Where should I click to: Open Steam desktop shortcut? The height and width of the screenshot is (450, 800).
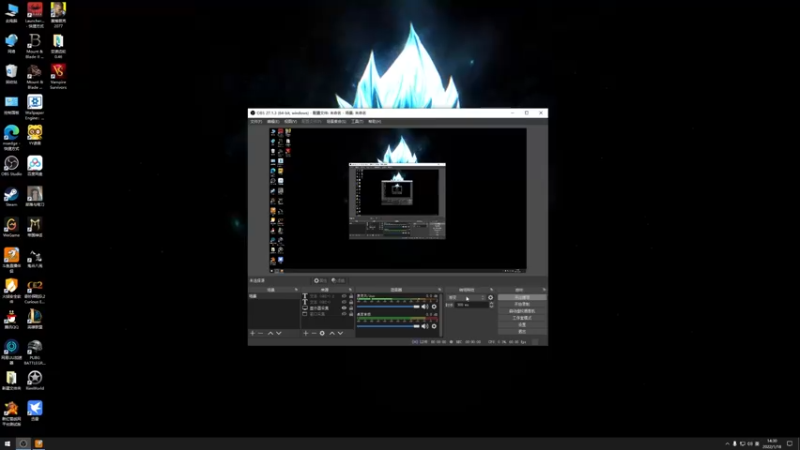coord(11,196)
